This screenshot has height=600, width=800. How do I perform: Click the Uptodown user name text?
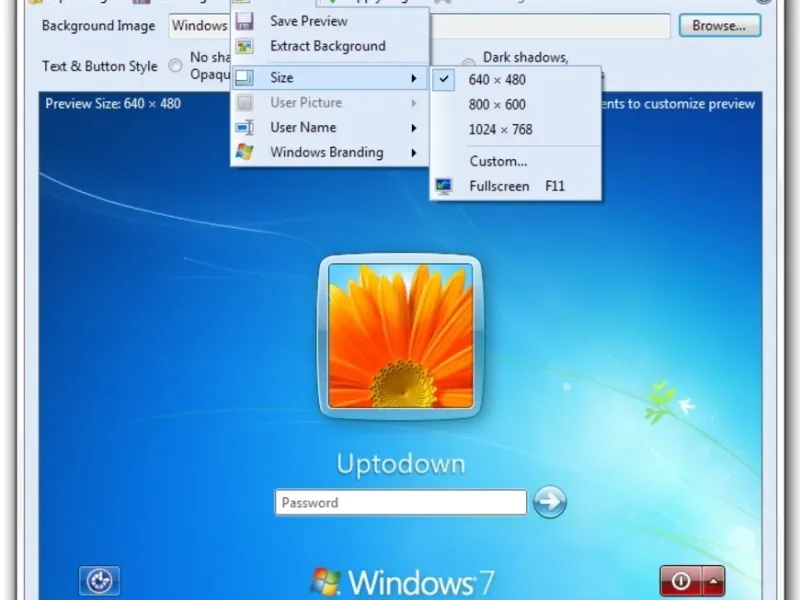coord(401,464)
